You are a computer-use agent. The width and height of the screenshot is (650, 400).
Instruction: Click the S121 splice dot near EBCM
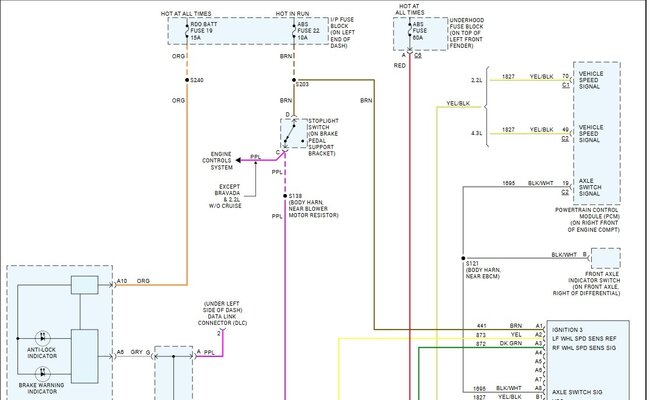[463, 258]
